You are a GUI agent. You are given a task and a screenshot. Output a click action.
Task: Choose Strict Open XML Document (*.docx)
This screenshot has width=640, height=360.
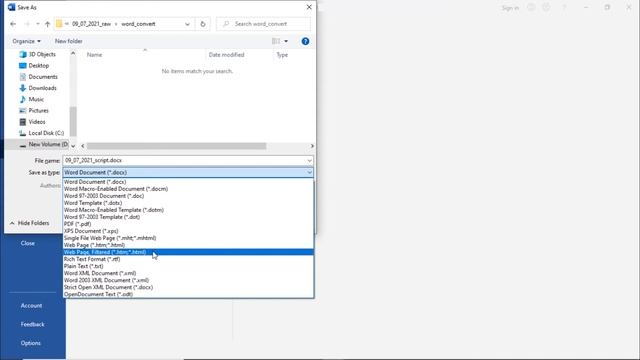[x=188, y=287]
